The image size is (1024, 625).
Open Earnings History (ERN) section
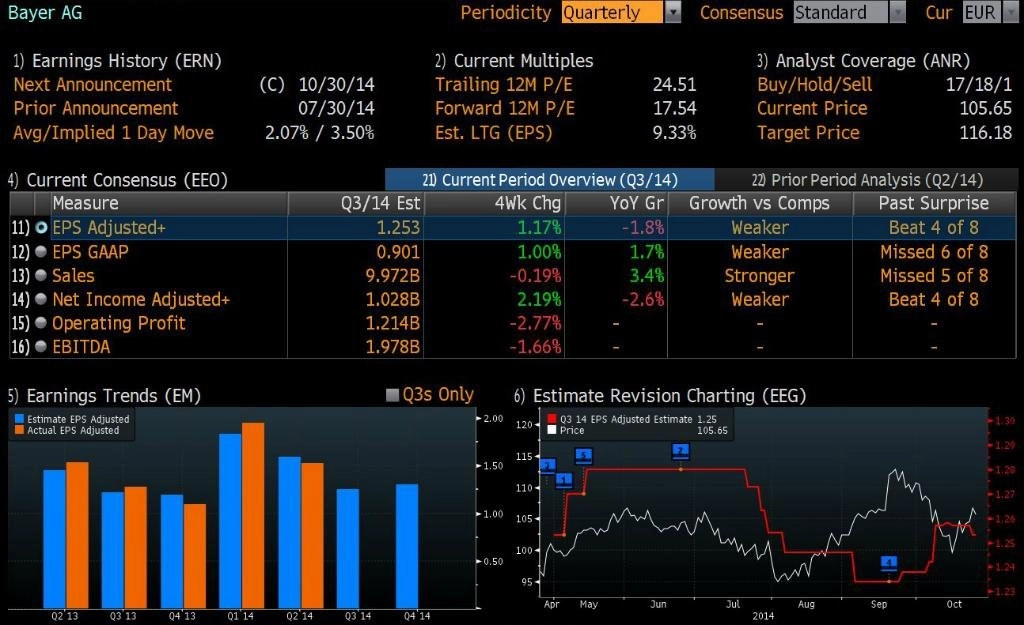click(x=118, y=61)
